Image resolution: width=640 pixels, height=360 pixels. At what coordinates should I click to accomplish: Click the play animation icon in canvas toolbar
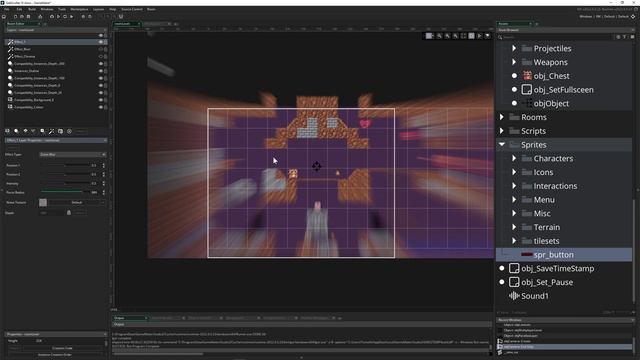(x=479, y=36)
